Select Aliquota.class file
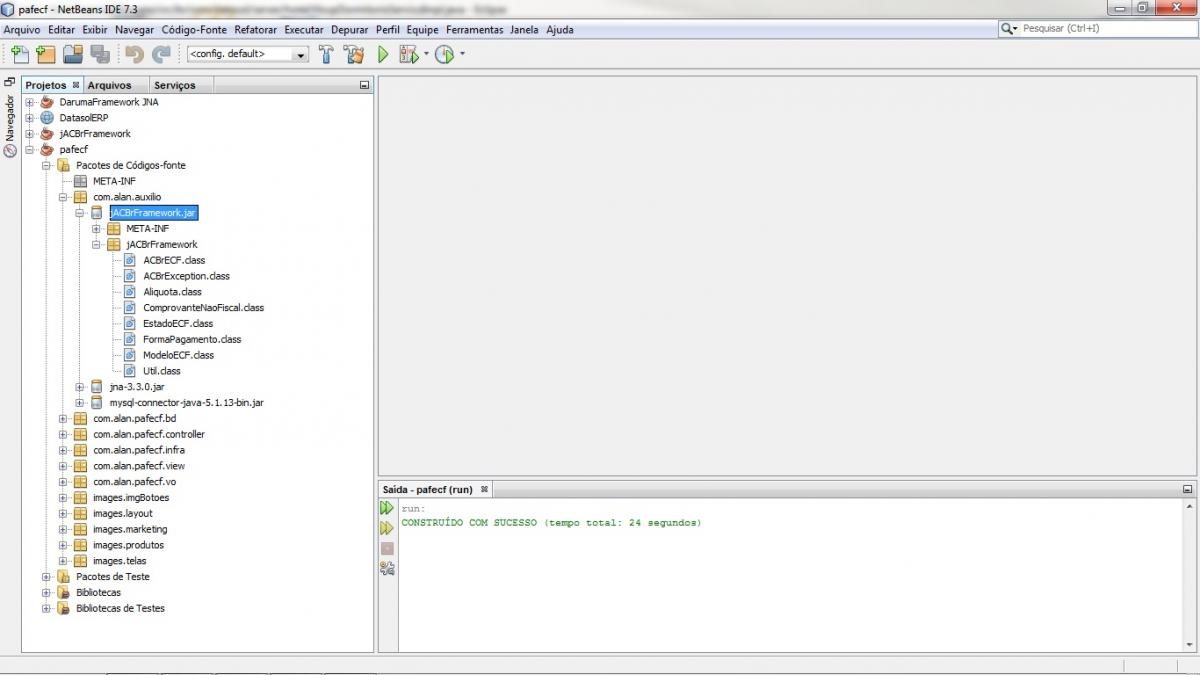The width and height of the screenshot is (1200, 675). click(x=172, y=292)
